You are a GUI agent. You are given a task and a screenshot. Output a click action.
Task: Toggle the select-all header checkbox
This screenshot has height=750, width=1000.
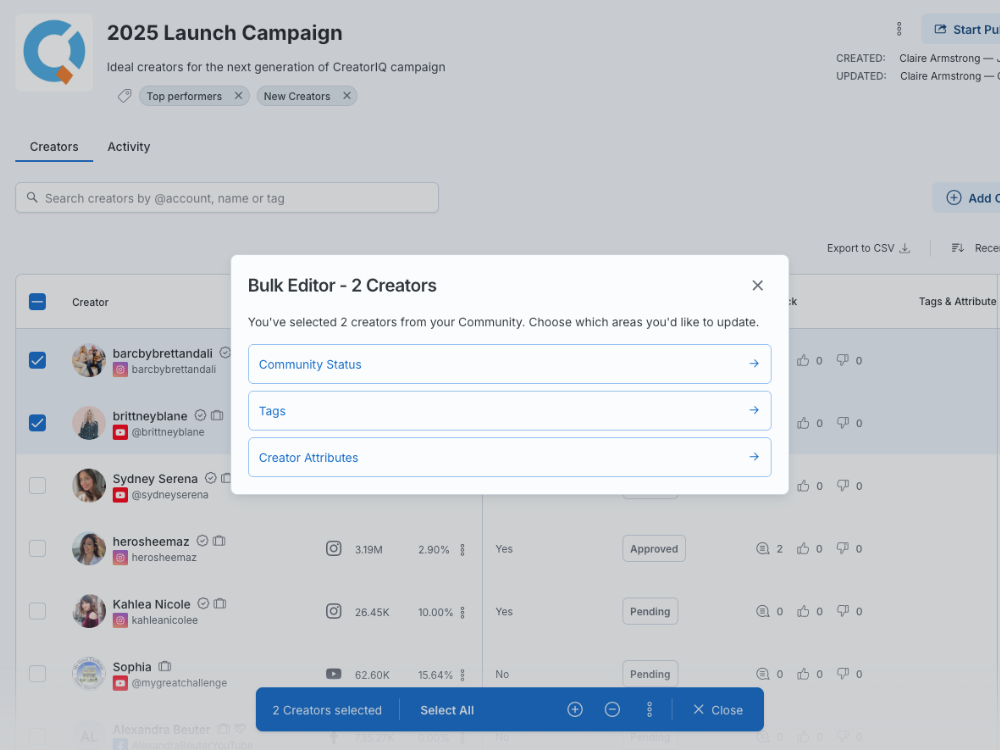point(37,302)
